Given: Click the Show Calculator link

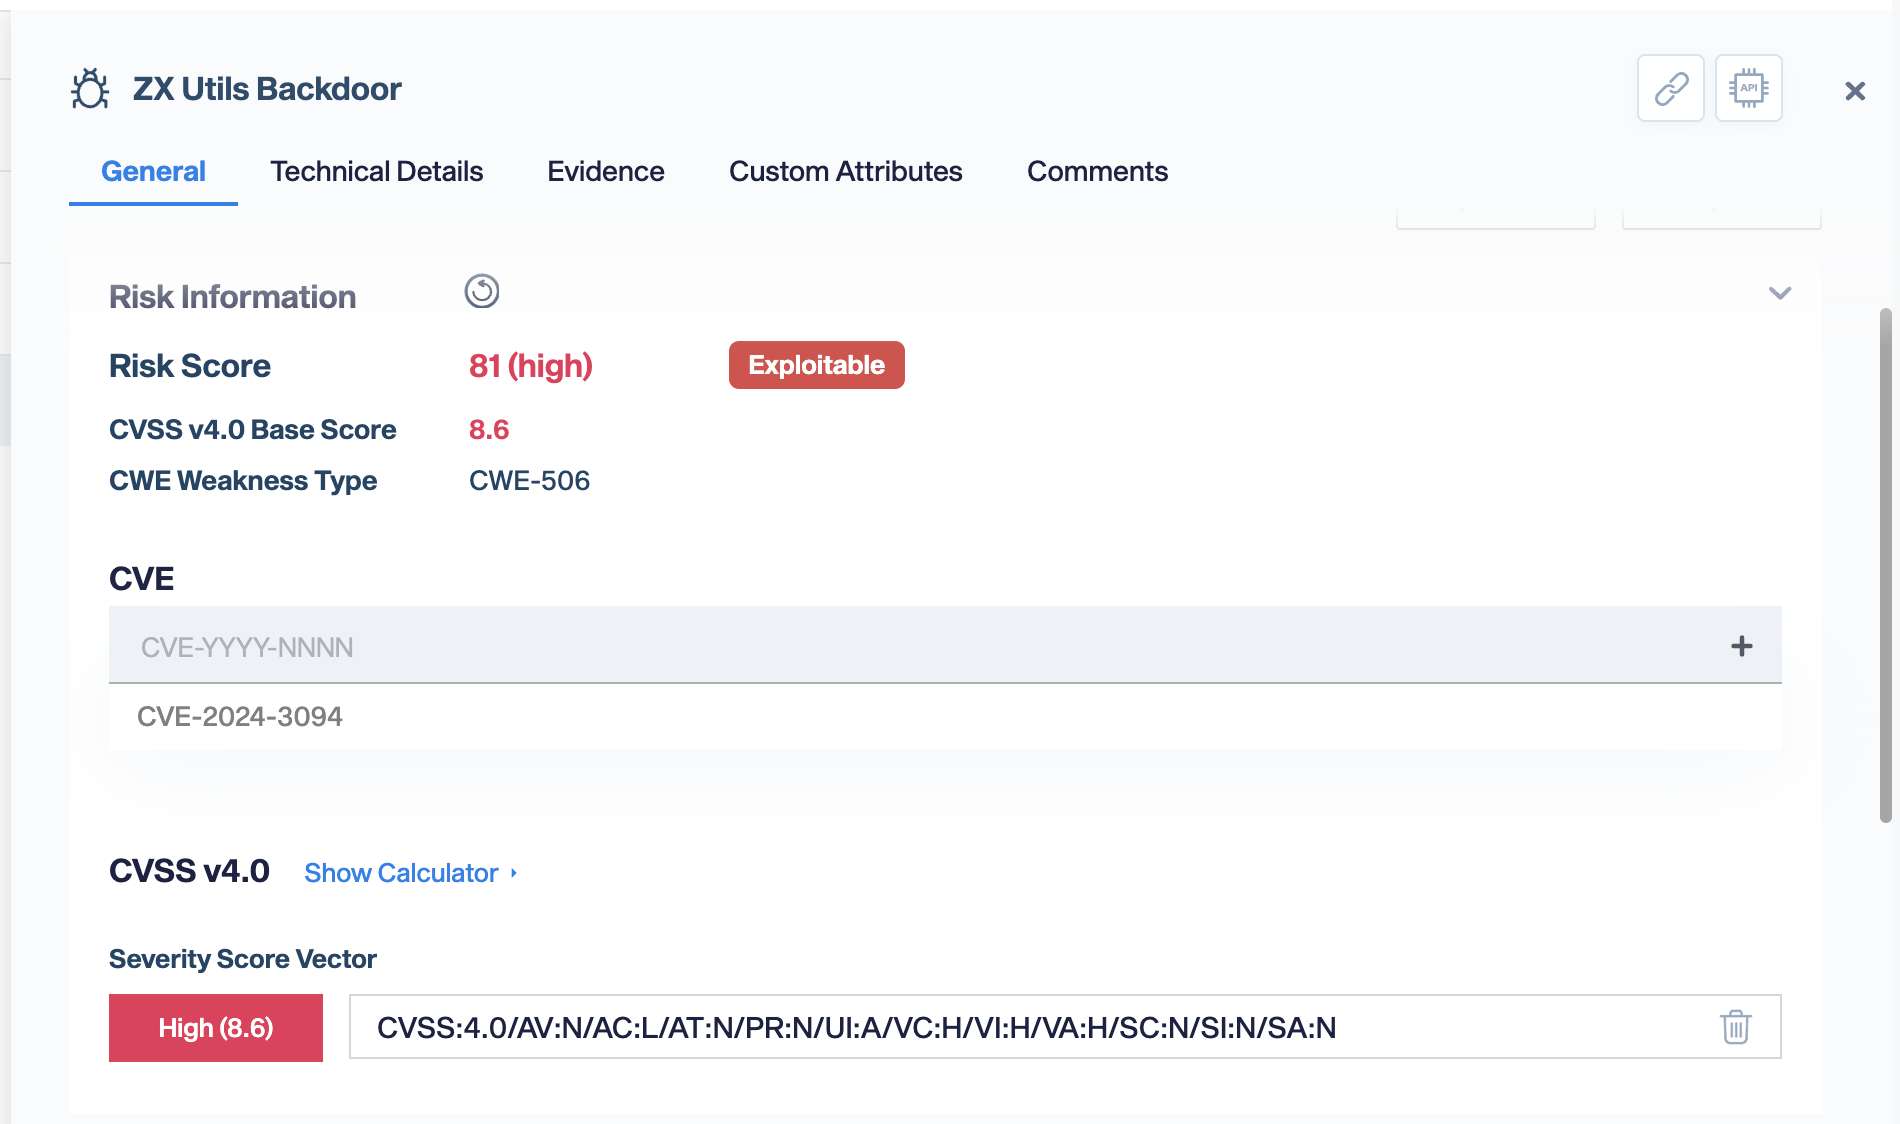Looking at the screenshot, I should pyautogui.click(x=411, y=873).
